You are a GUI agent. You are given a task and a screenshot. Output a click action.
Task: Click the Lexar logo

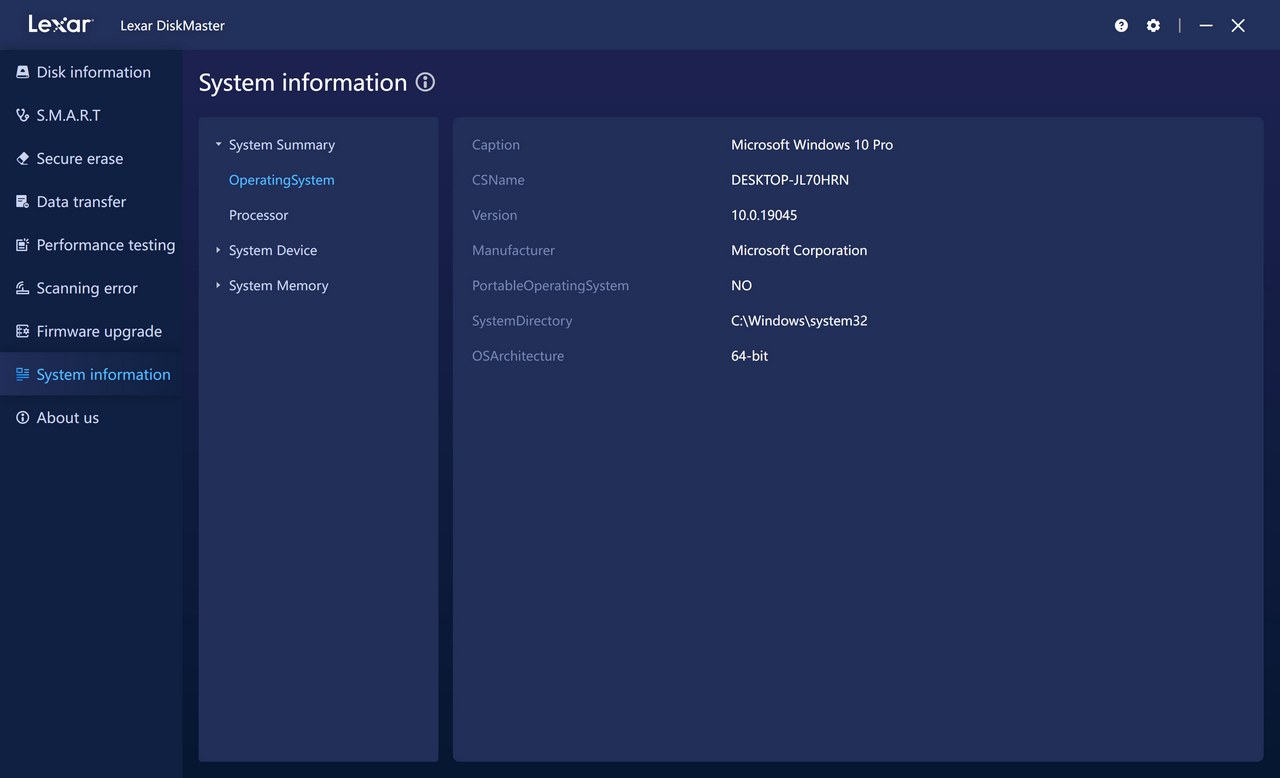[60, 24]
